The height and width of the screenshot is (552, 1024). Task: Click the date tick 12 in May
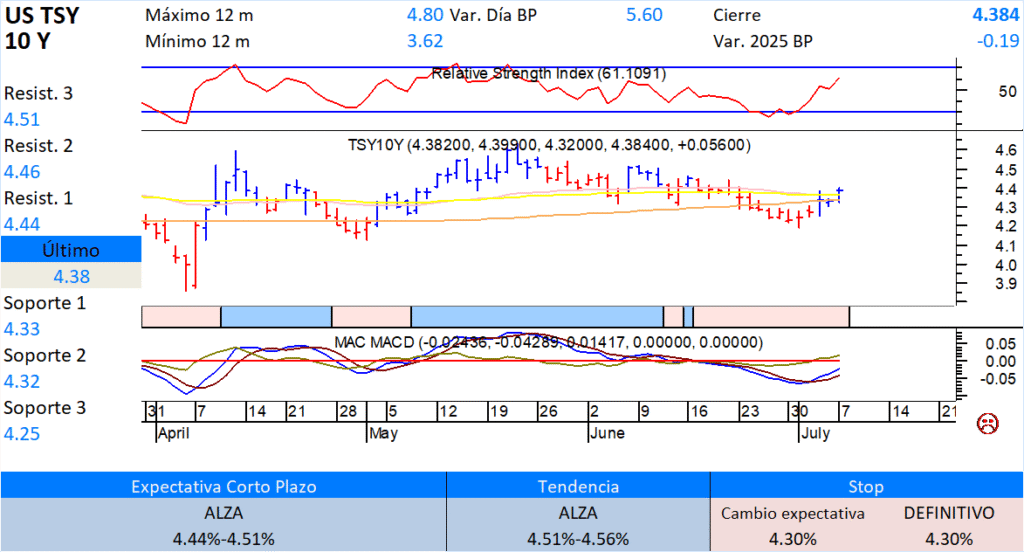point(448,412)
